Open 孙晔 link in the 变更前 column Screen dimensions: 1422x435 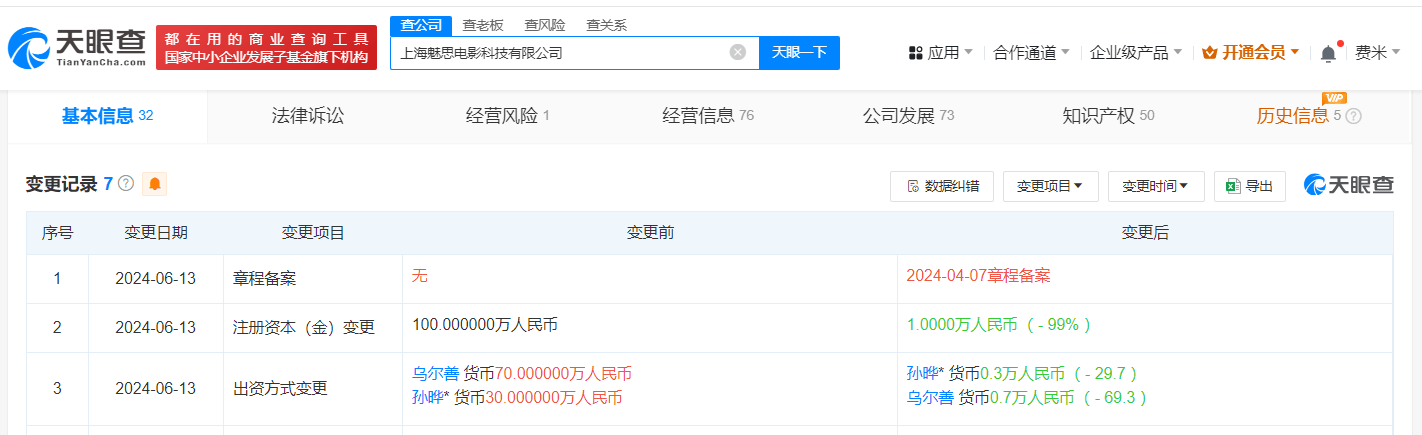pyautogui.click(x=427, y=397)
